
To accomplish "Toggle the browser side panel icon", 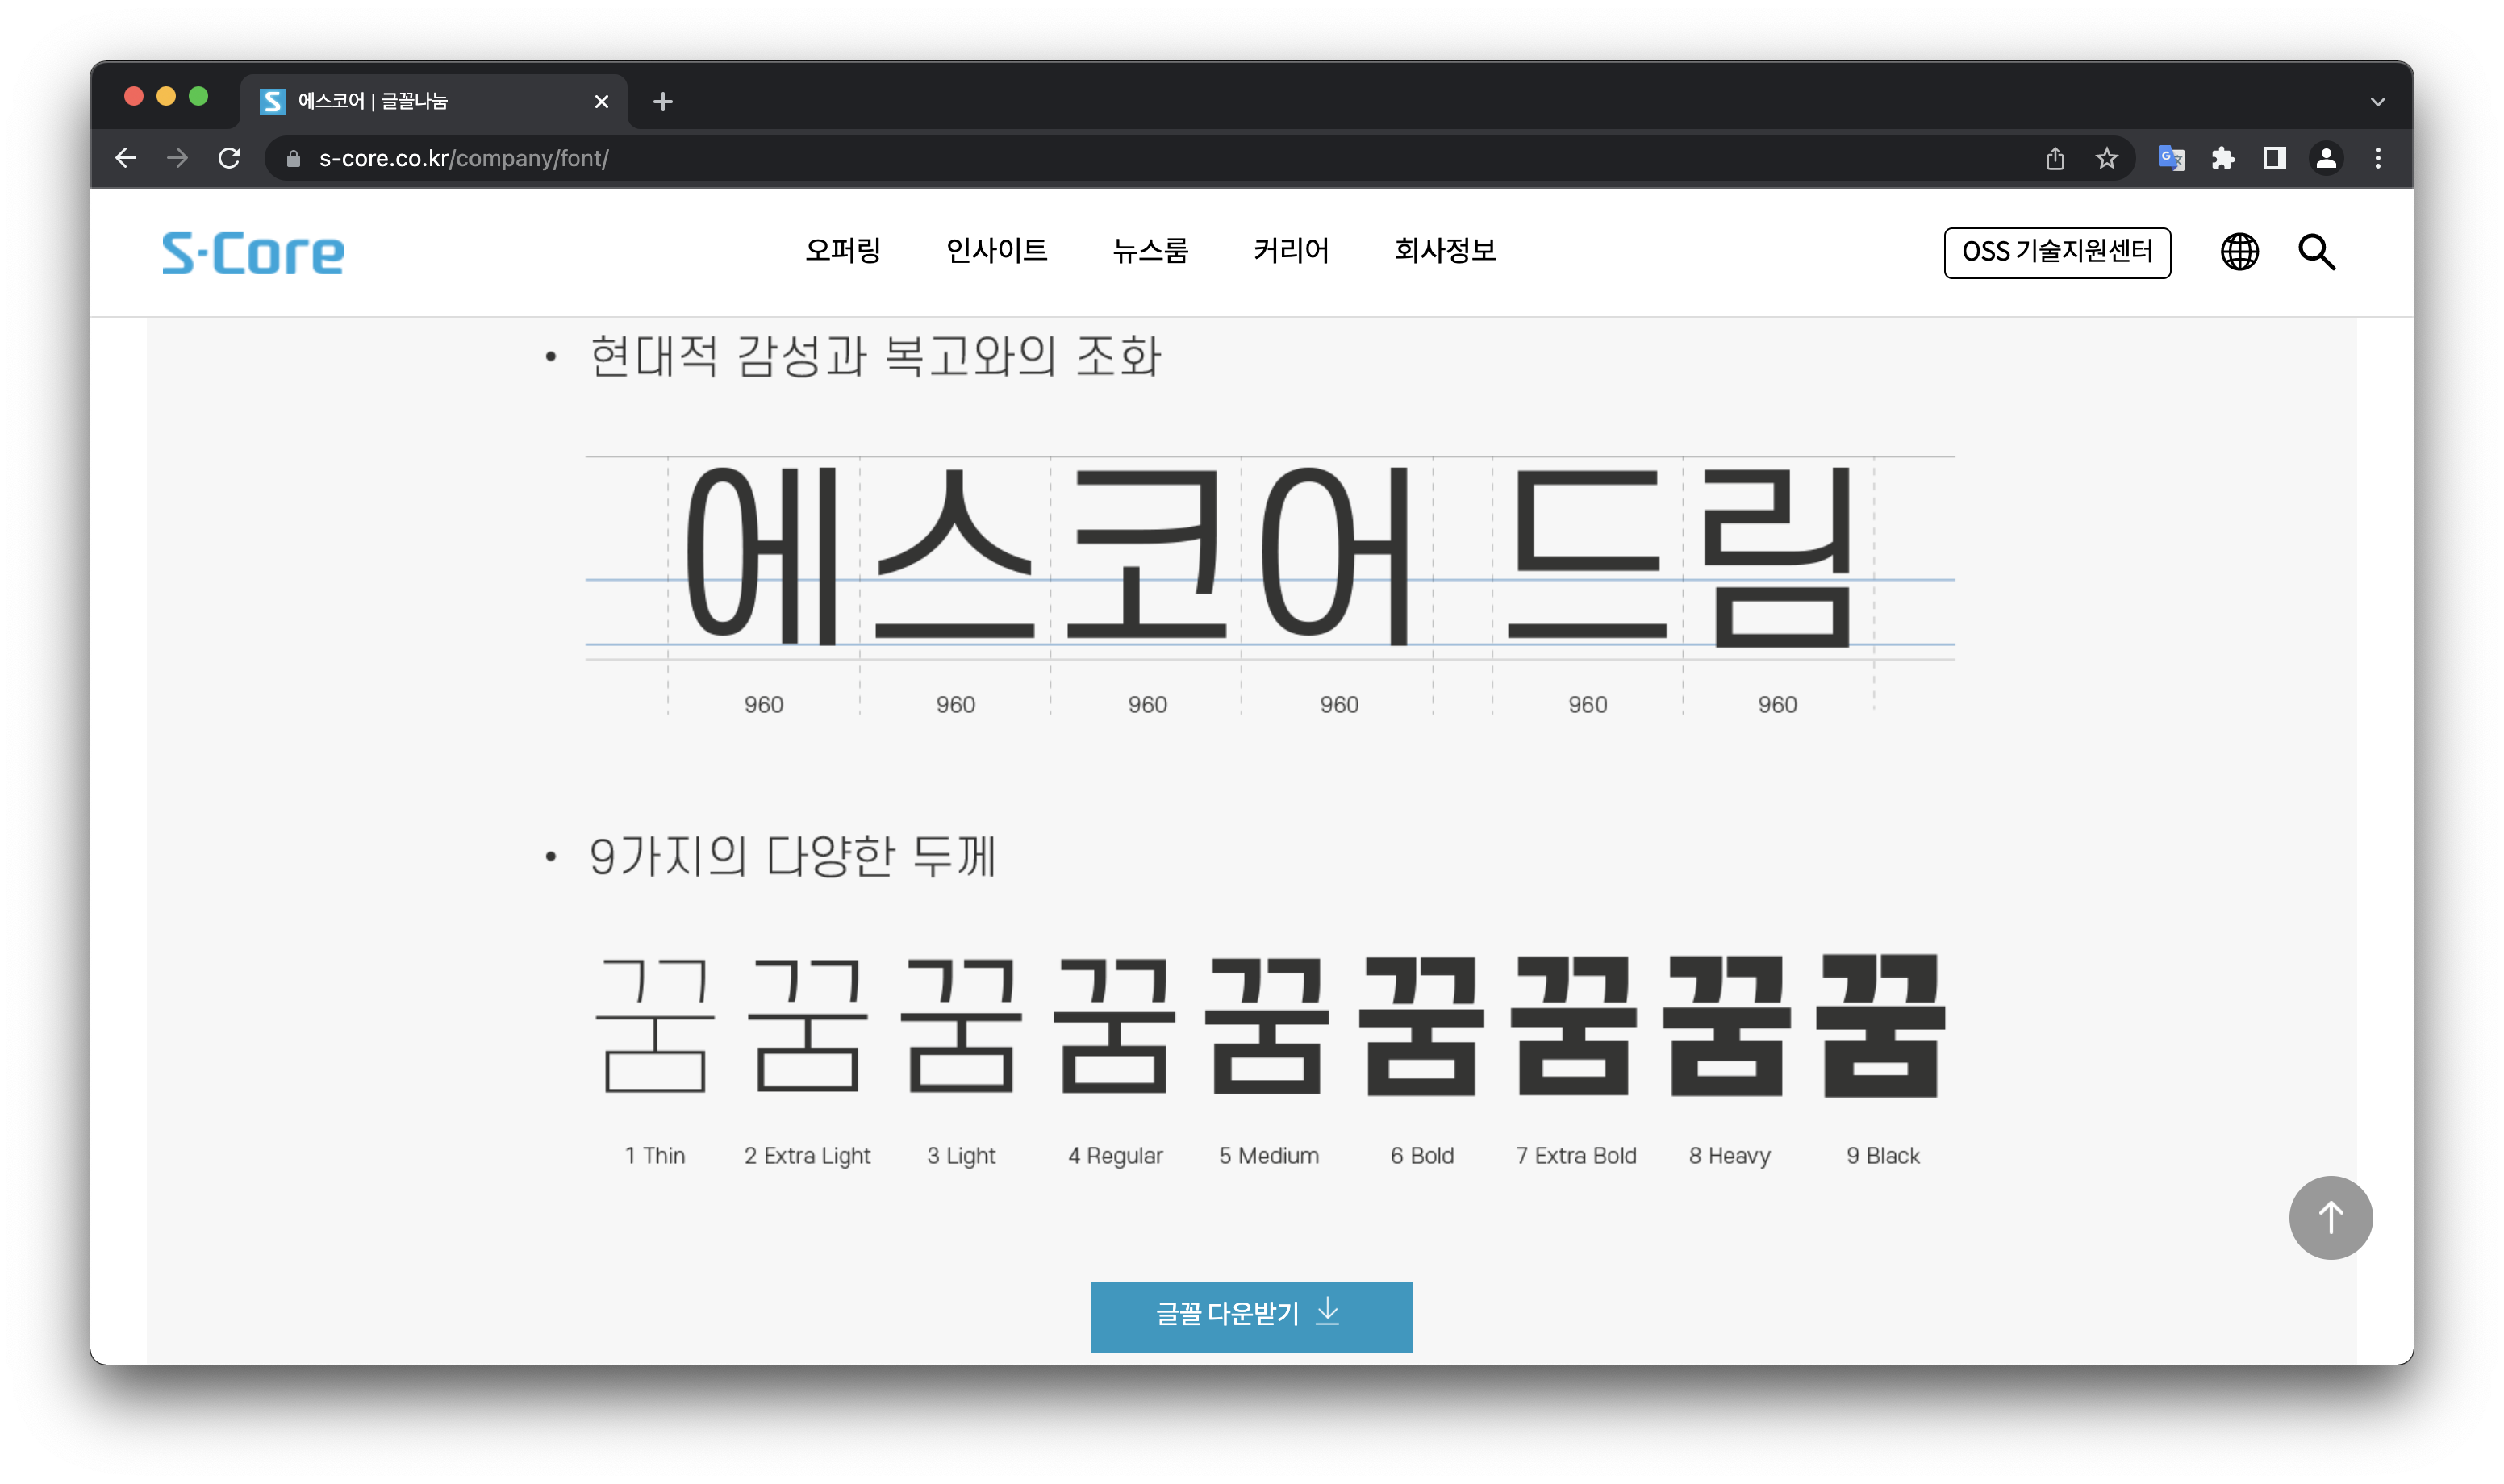I will 2274,158.
